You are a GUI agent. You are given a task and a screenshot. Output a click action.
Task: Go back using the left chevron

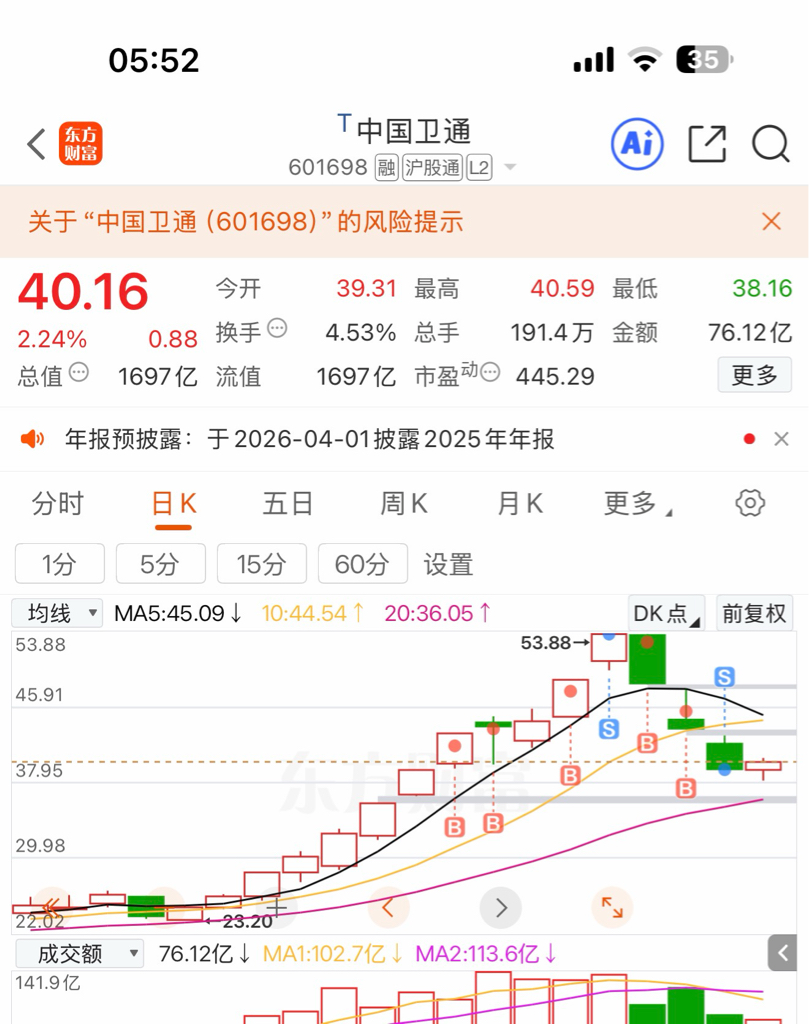pyautogui.click(x=37, y=144)
